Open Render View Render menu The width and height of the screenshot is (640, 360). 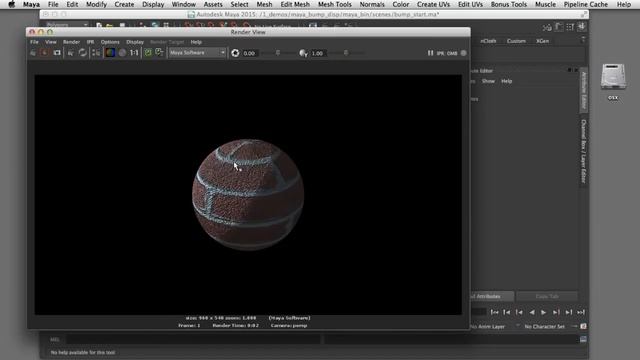[x=71, y=42]
